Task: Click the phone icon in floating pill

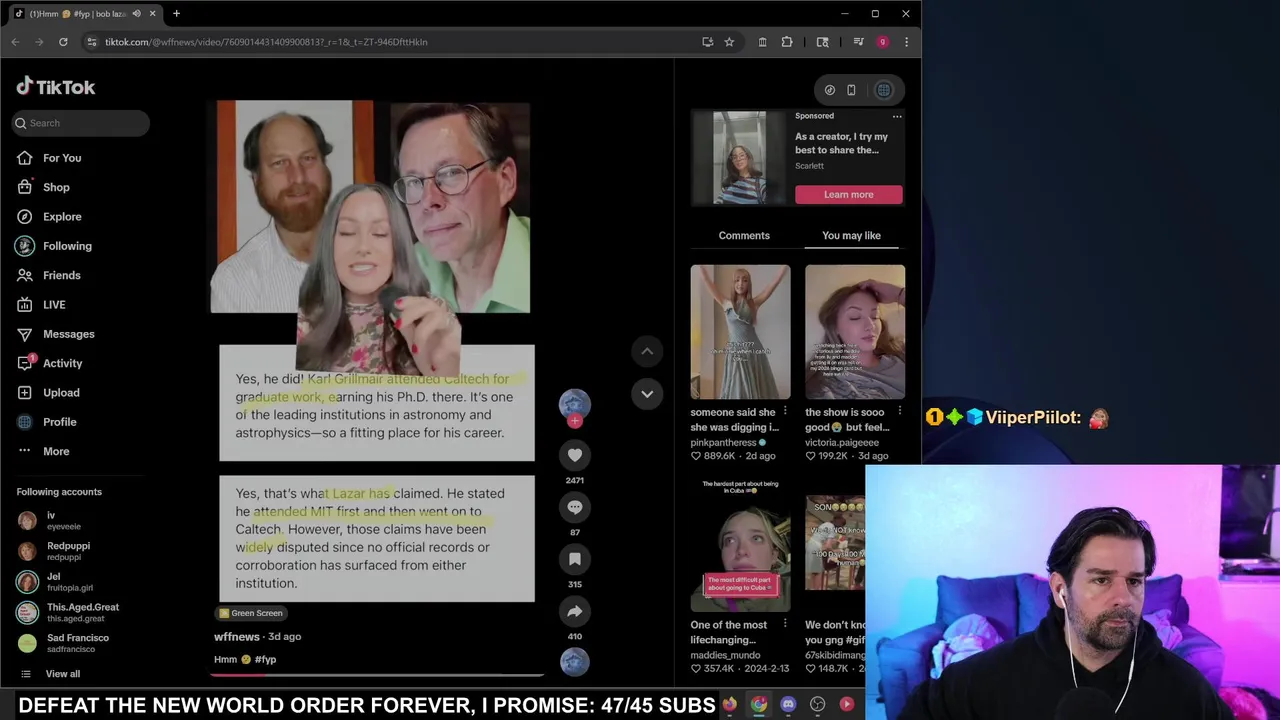Action: [x=851, y=90]
